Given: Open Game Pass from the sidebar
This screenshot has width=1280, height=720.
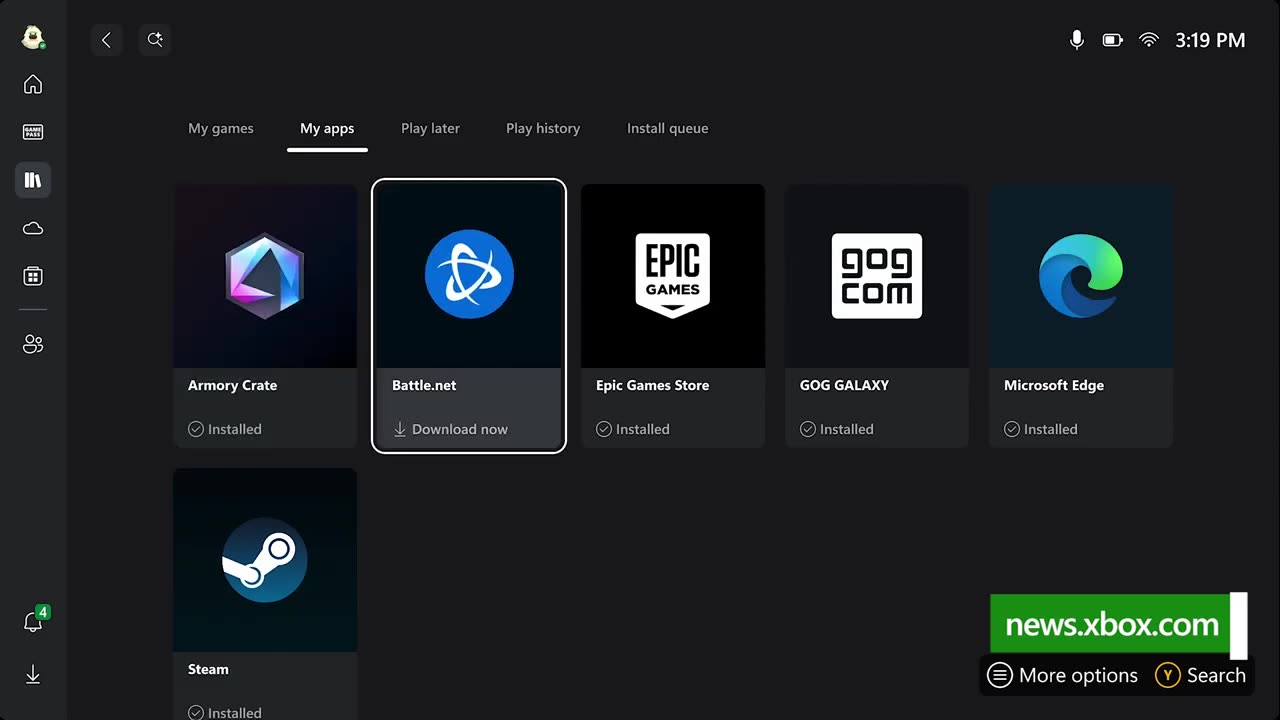Looking at the screenshot, I should [33, 132].
